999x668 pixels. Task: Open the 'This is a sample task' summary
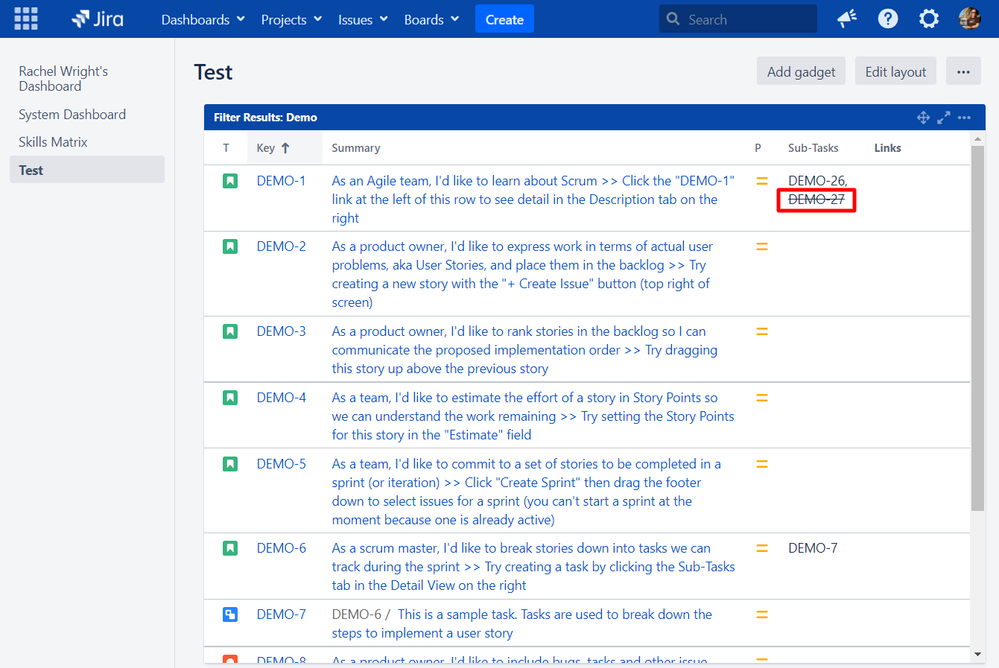[x=522, y=624]
